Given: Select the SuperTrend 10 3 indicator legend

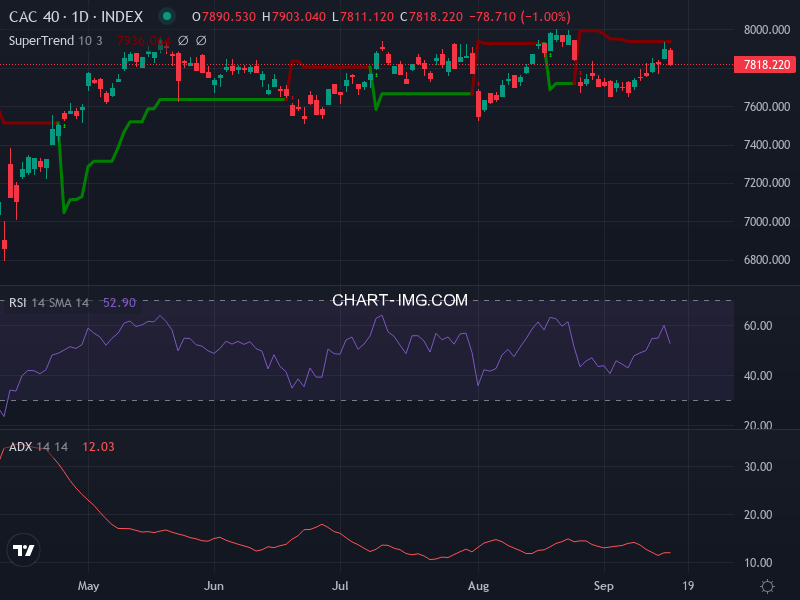Looking at the screenshot, I should 56,40.
